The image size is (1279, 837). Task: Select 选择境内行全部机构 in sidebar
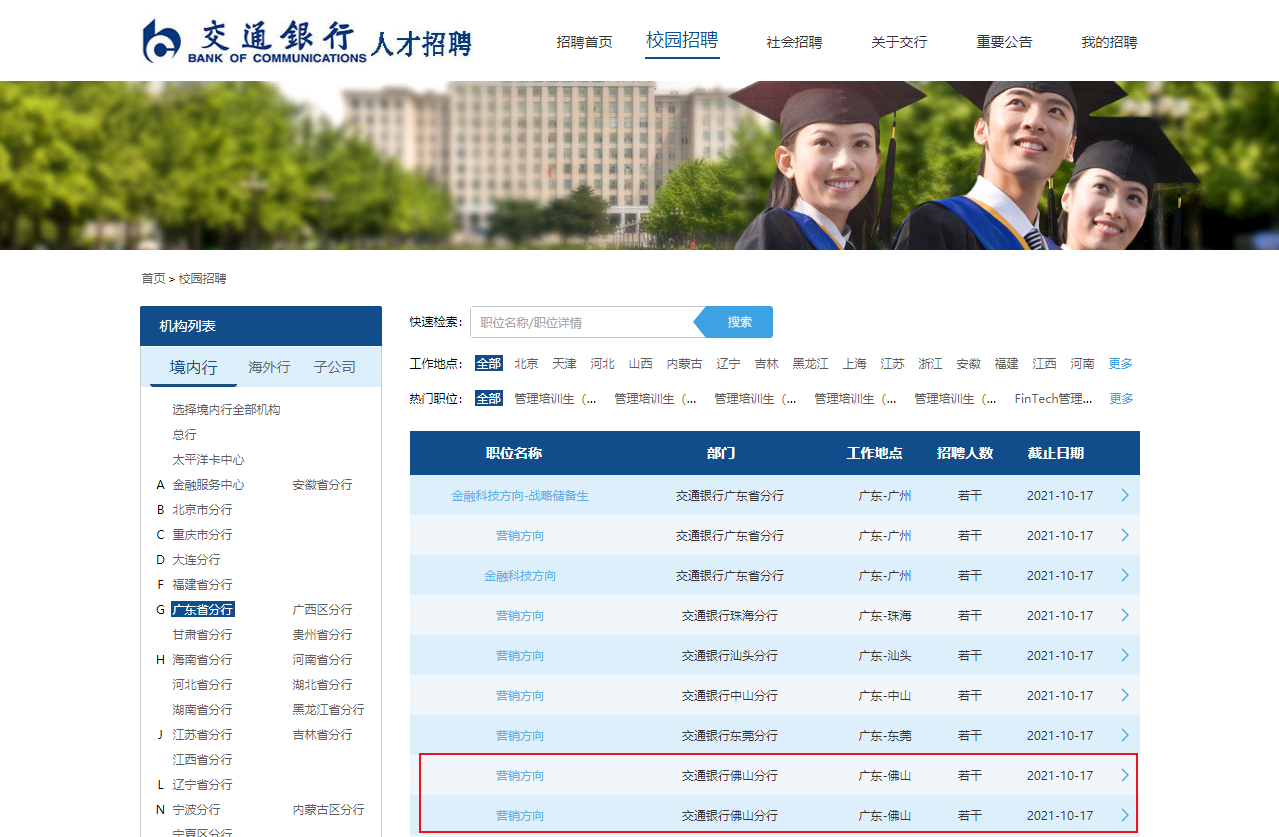(226, 409)
